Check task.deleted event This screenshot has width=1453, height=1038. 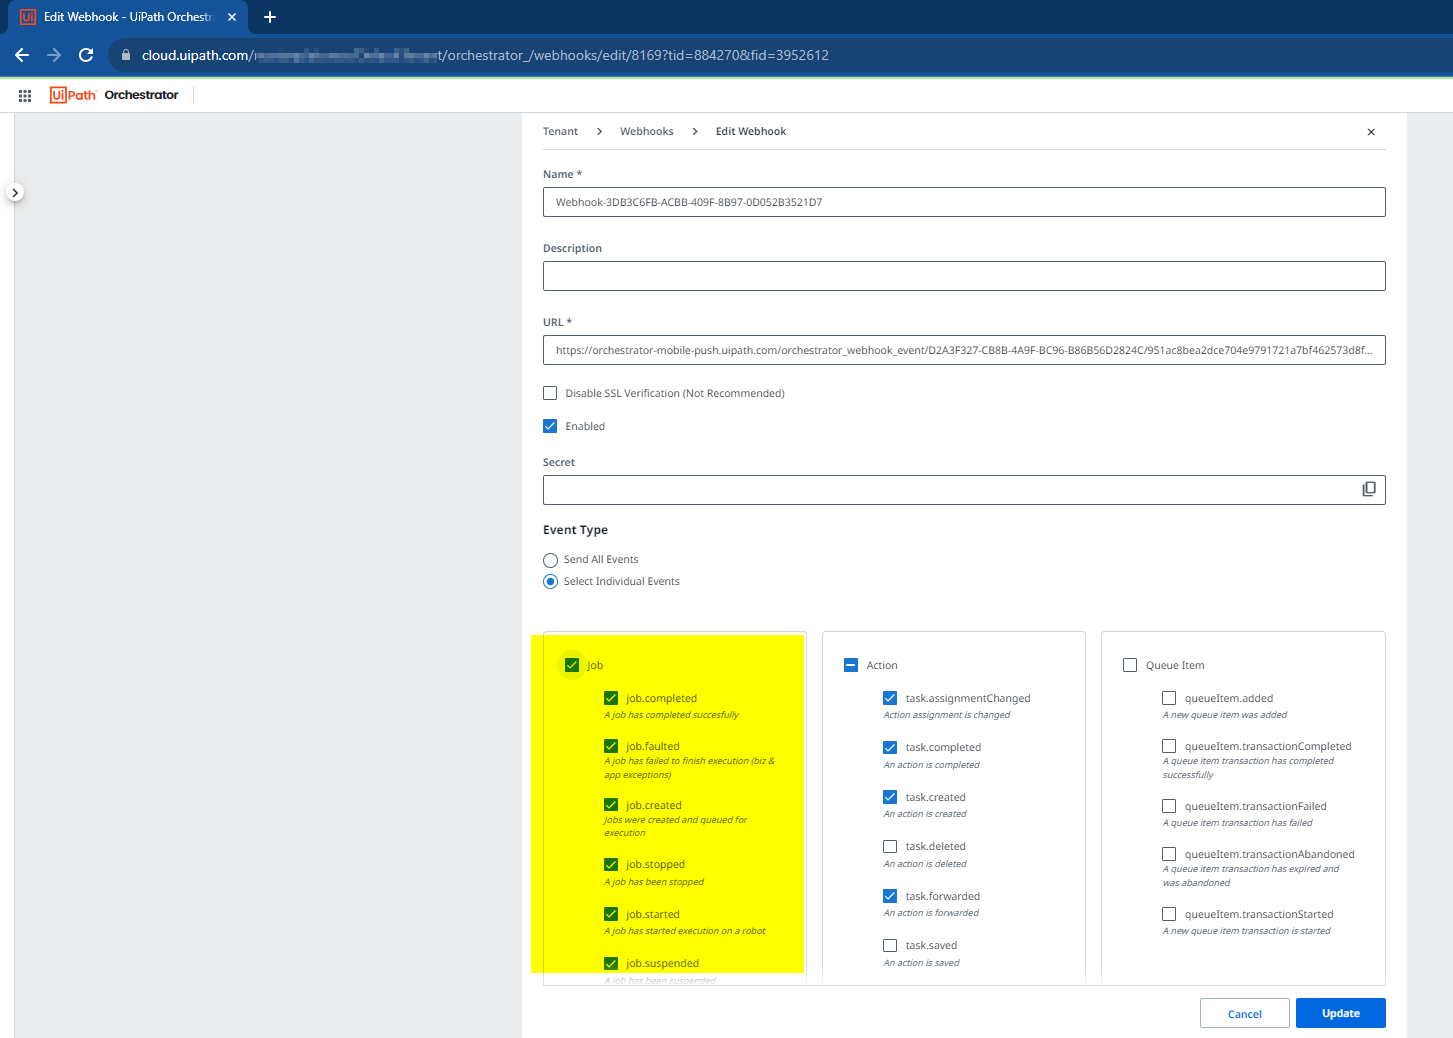pyautogui.click(x=890, y=846)
